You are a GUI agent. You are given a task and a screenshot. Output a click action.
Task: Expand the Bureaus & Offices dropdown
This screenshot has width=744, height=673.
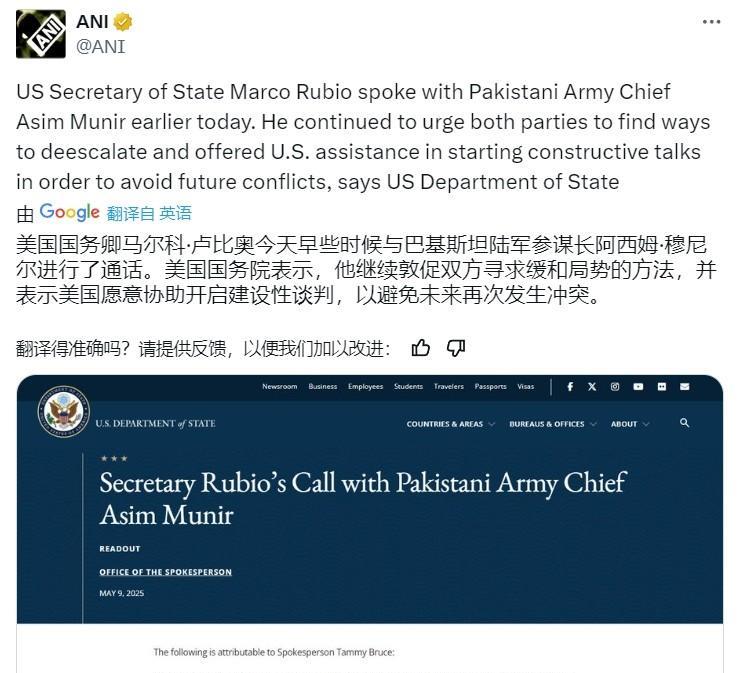(552, 424)
